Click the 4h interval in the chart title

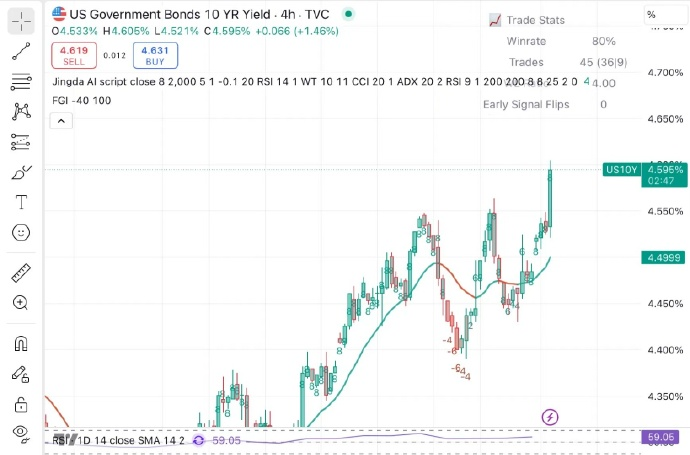point(288,15)
